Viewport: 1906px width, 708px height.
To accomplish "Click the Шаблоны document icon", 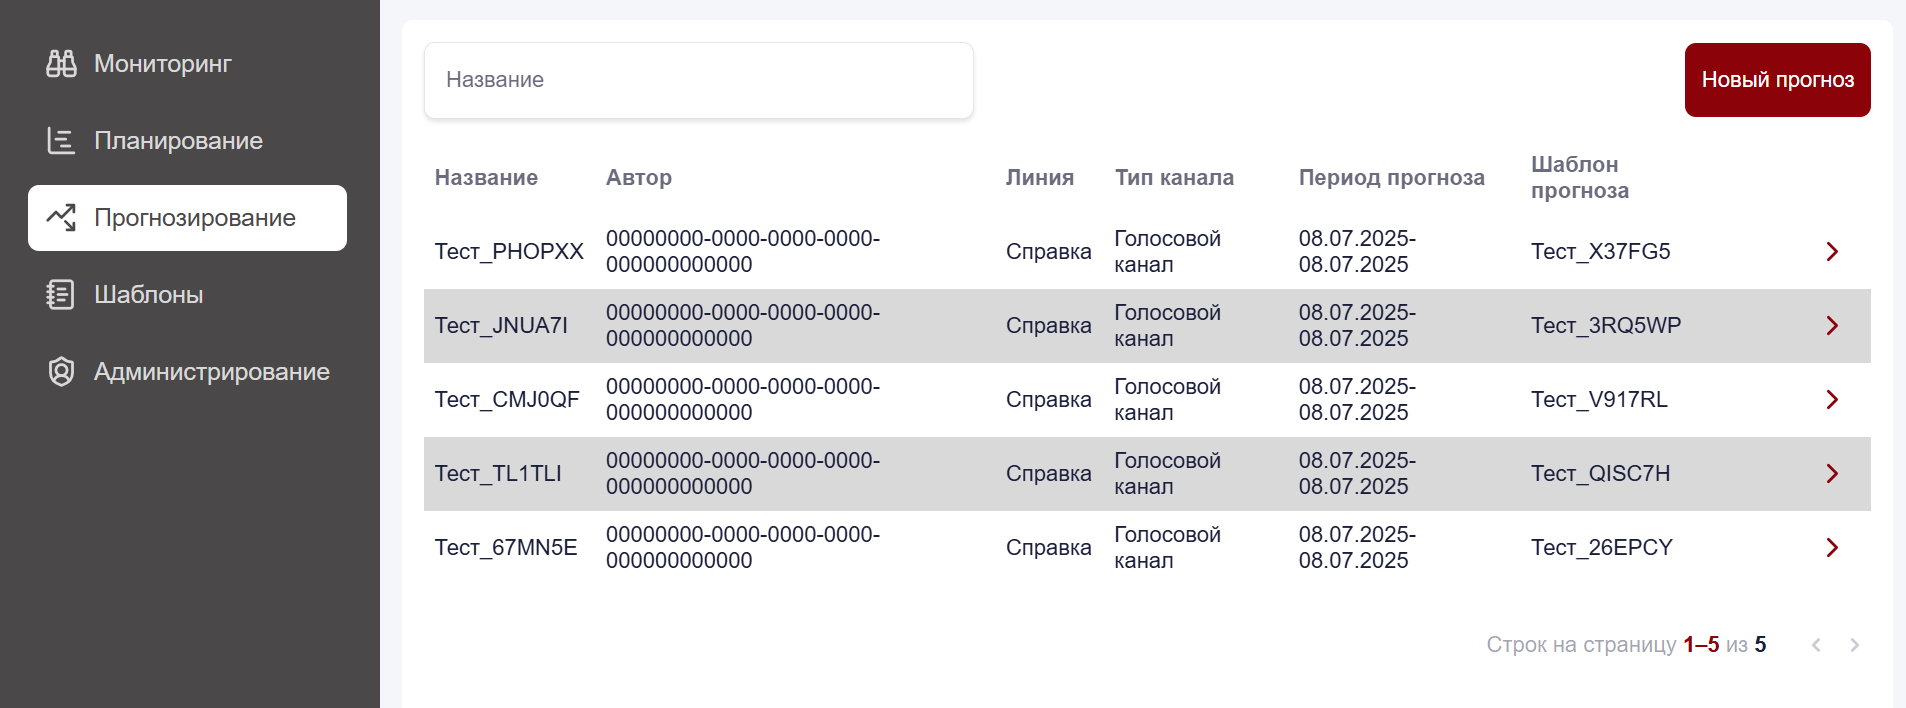I will coord(61,295).
